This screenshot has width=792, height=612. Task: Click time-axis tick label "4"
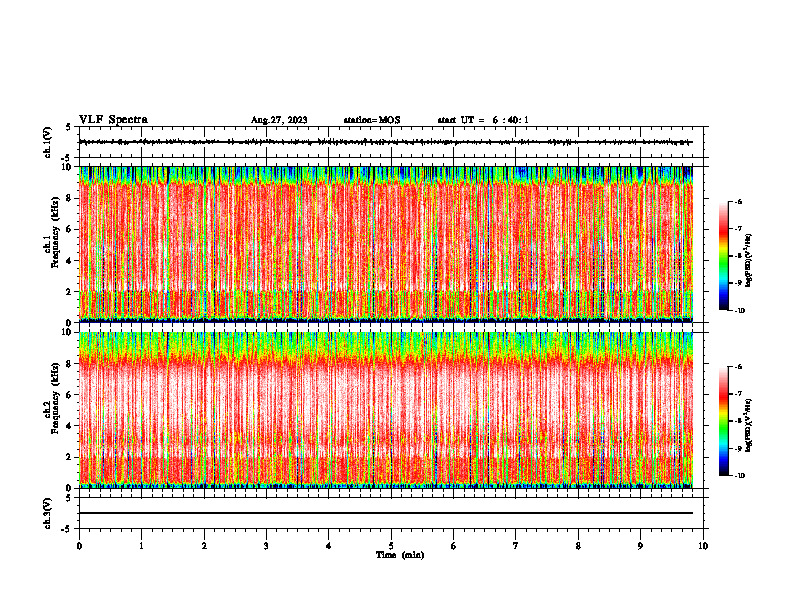[x=329, y=546]
